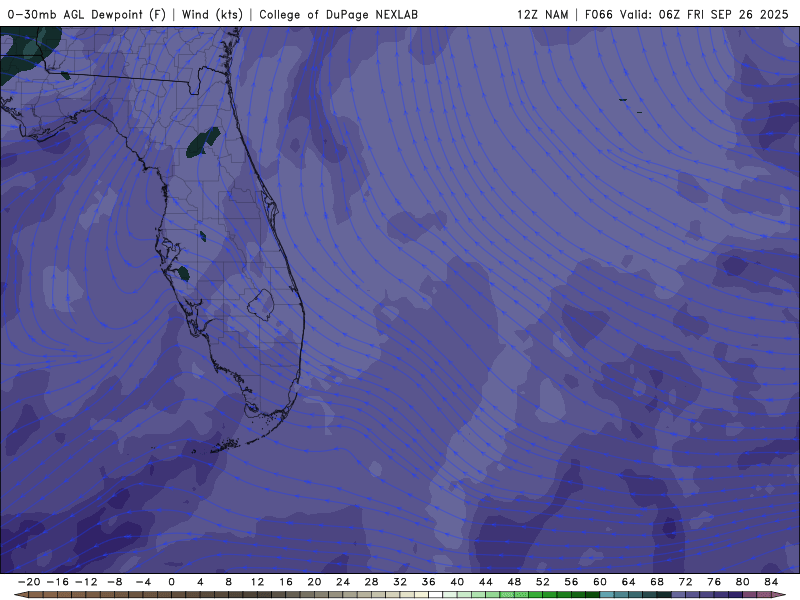
Task: Click the -8 value on the color scale
Action: pyautogui.click(x=114, y=582)
